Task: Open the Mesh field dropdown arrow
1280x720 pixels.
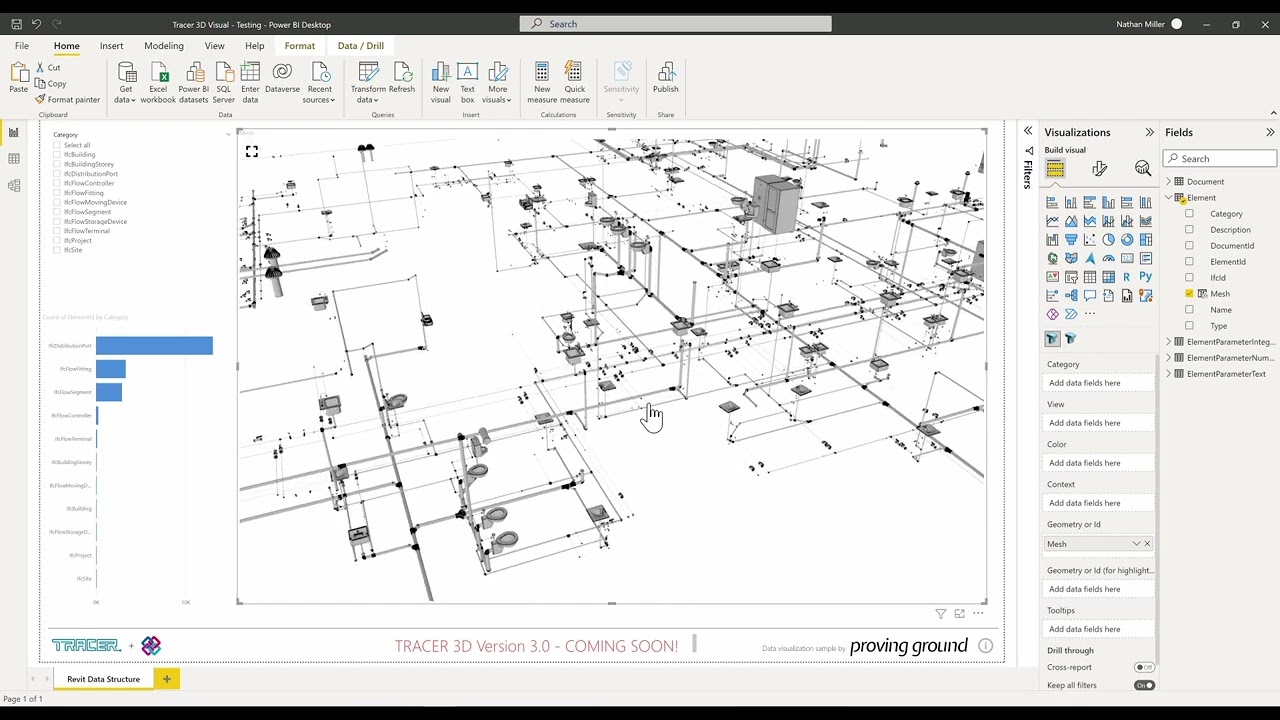Action: tap(1136, 544)
